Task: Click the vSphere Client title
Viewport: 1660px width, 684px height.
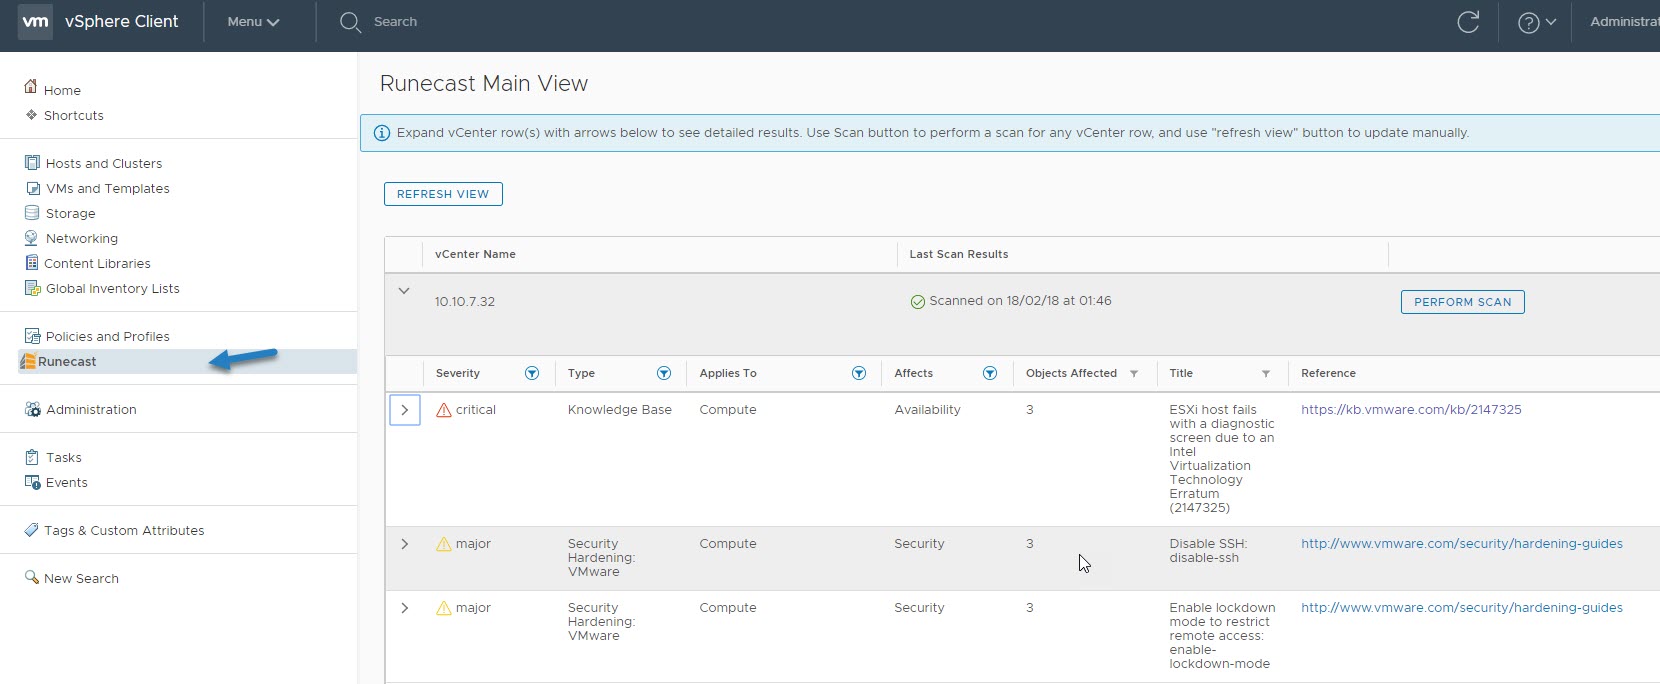Action: tap(121, 21)
